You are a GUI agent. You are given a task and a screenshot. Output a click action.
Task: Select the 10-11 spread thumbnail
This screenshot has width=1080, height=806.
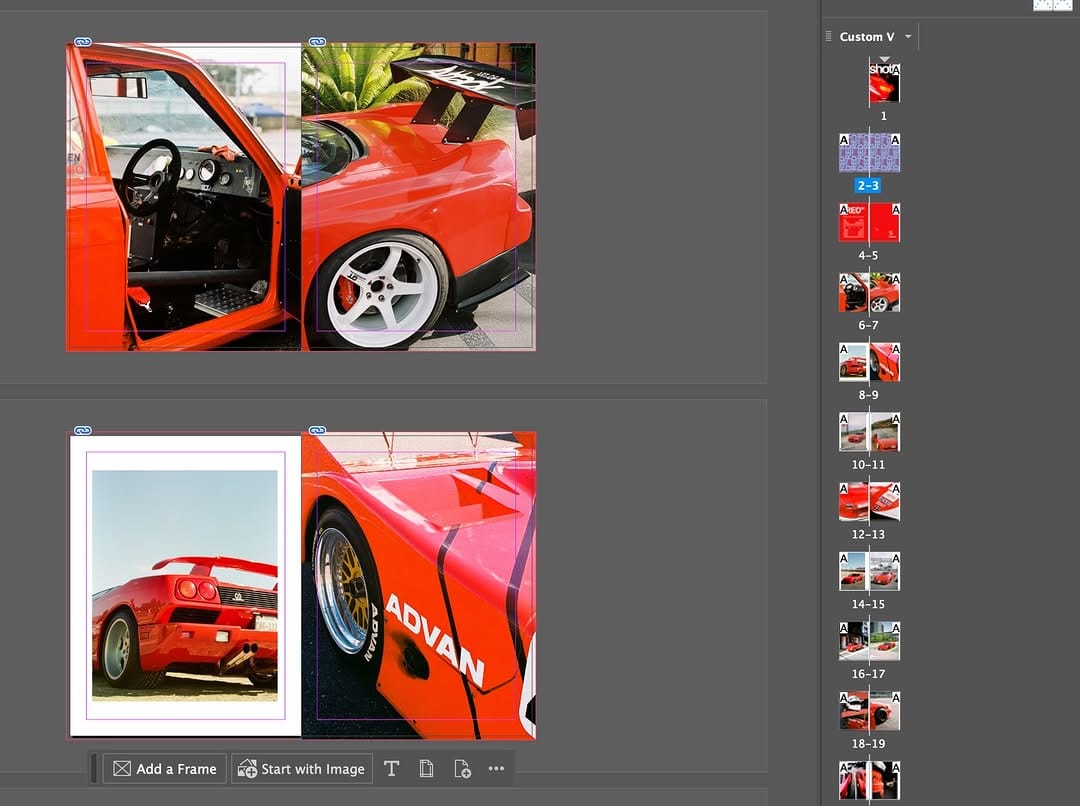(x=869, y=432)
